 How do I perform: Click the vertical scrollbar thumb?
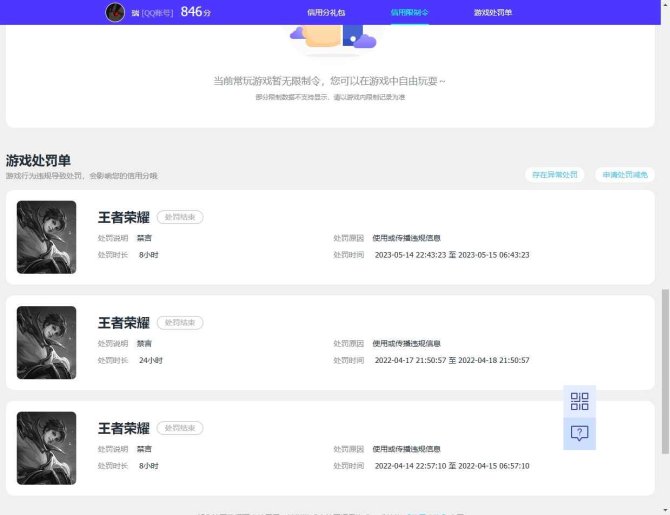(665, 371)
